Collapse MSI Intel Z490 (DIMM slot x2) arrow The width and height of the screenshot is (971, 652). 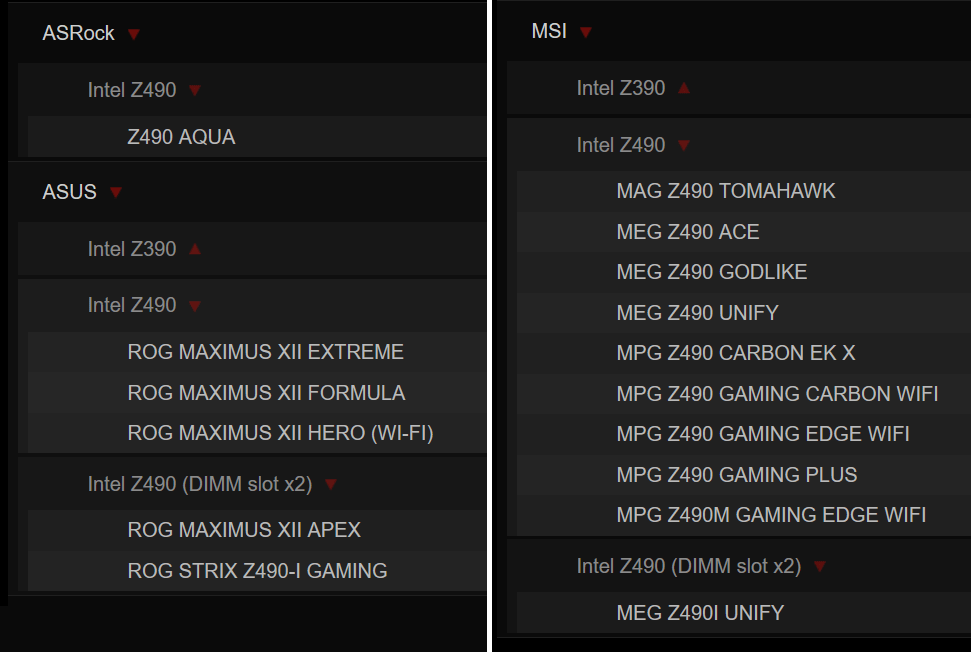coord(820,567)
